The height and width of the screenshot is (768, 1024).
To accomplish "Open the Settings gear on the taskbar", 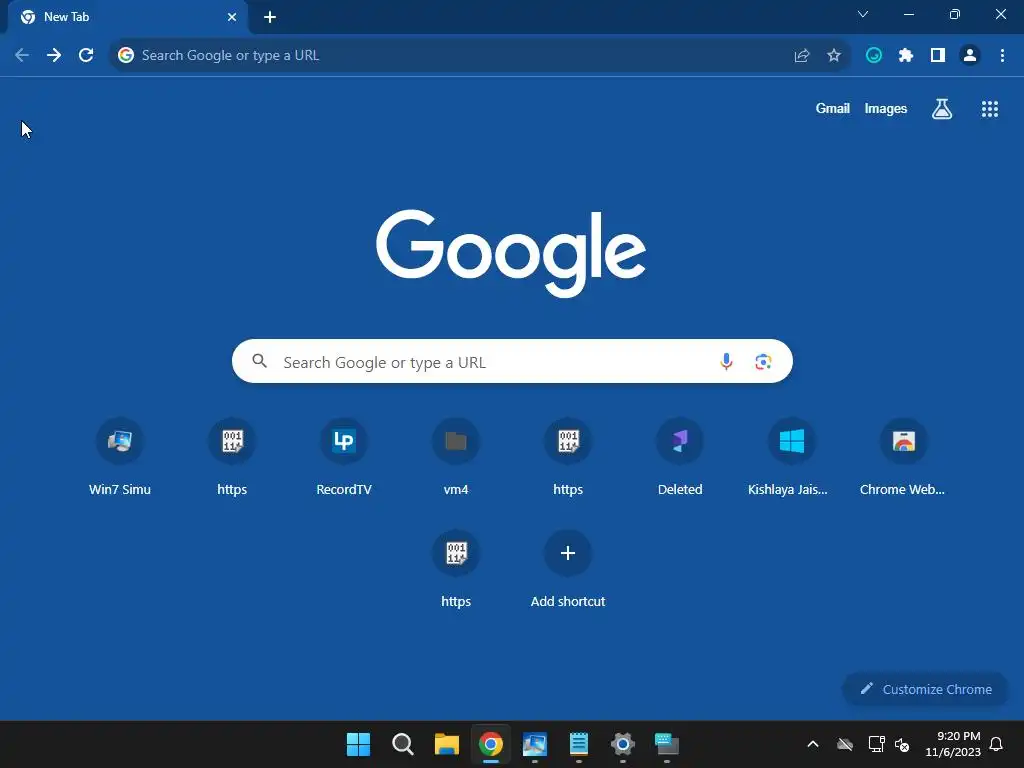I will coord(622,744).
